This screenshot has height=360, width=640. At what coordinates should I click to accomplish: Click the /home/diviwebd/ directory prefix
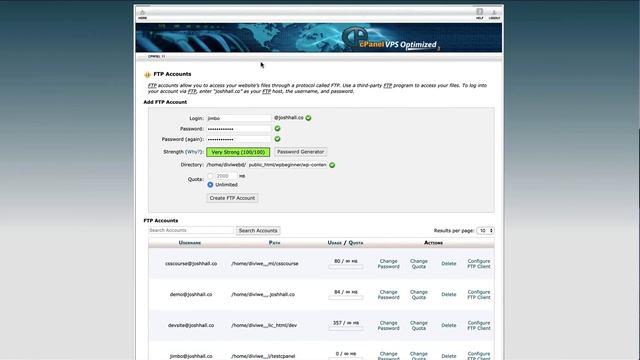226,165
